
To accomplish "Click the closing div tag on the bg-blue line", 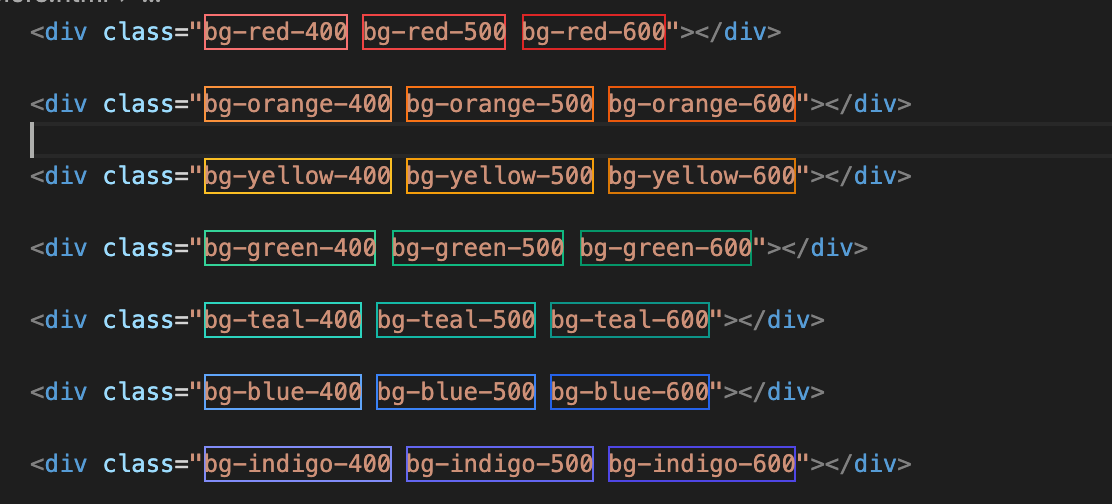I will click(782, 392).
